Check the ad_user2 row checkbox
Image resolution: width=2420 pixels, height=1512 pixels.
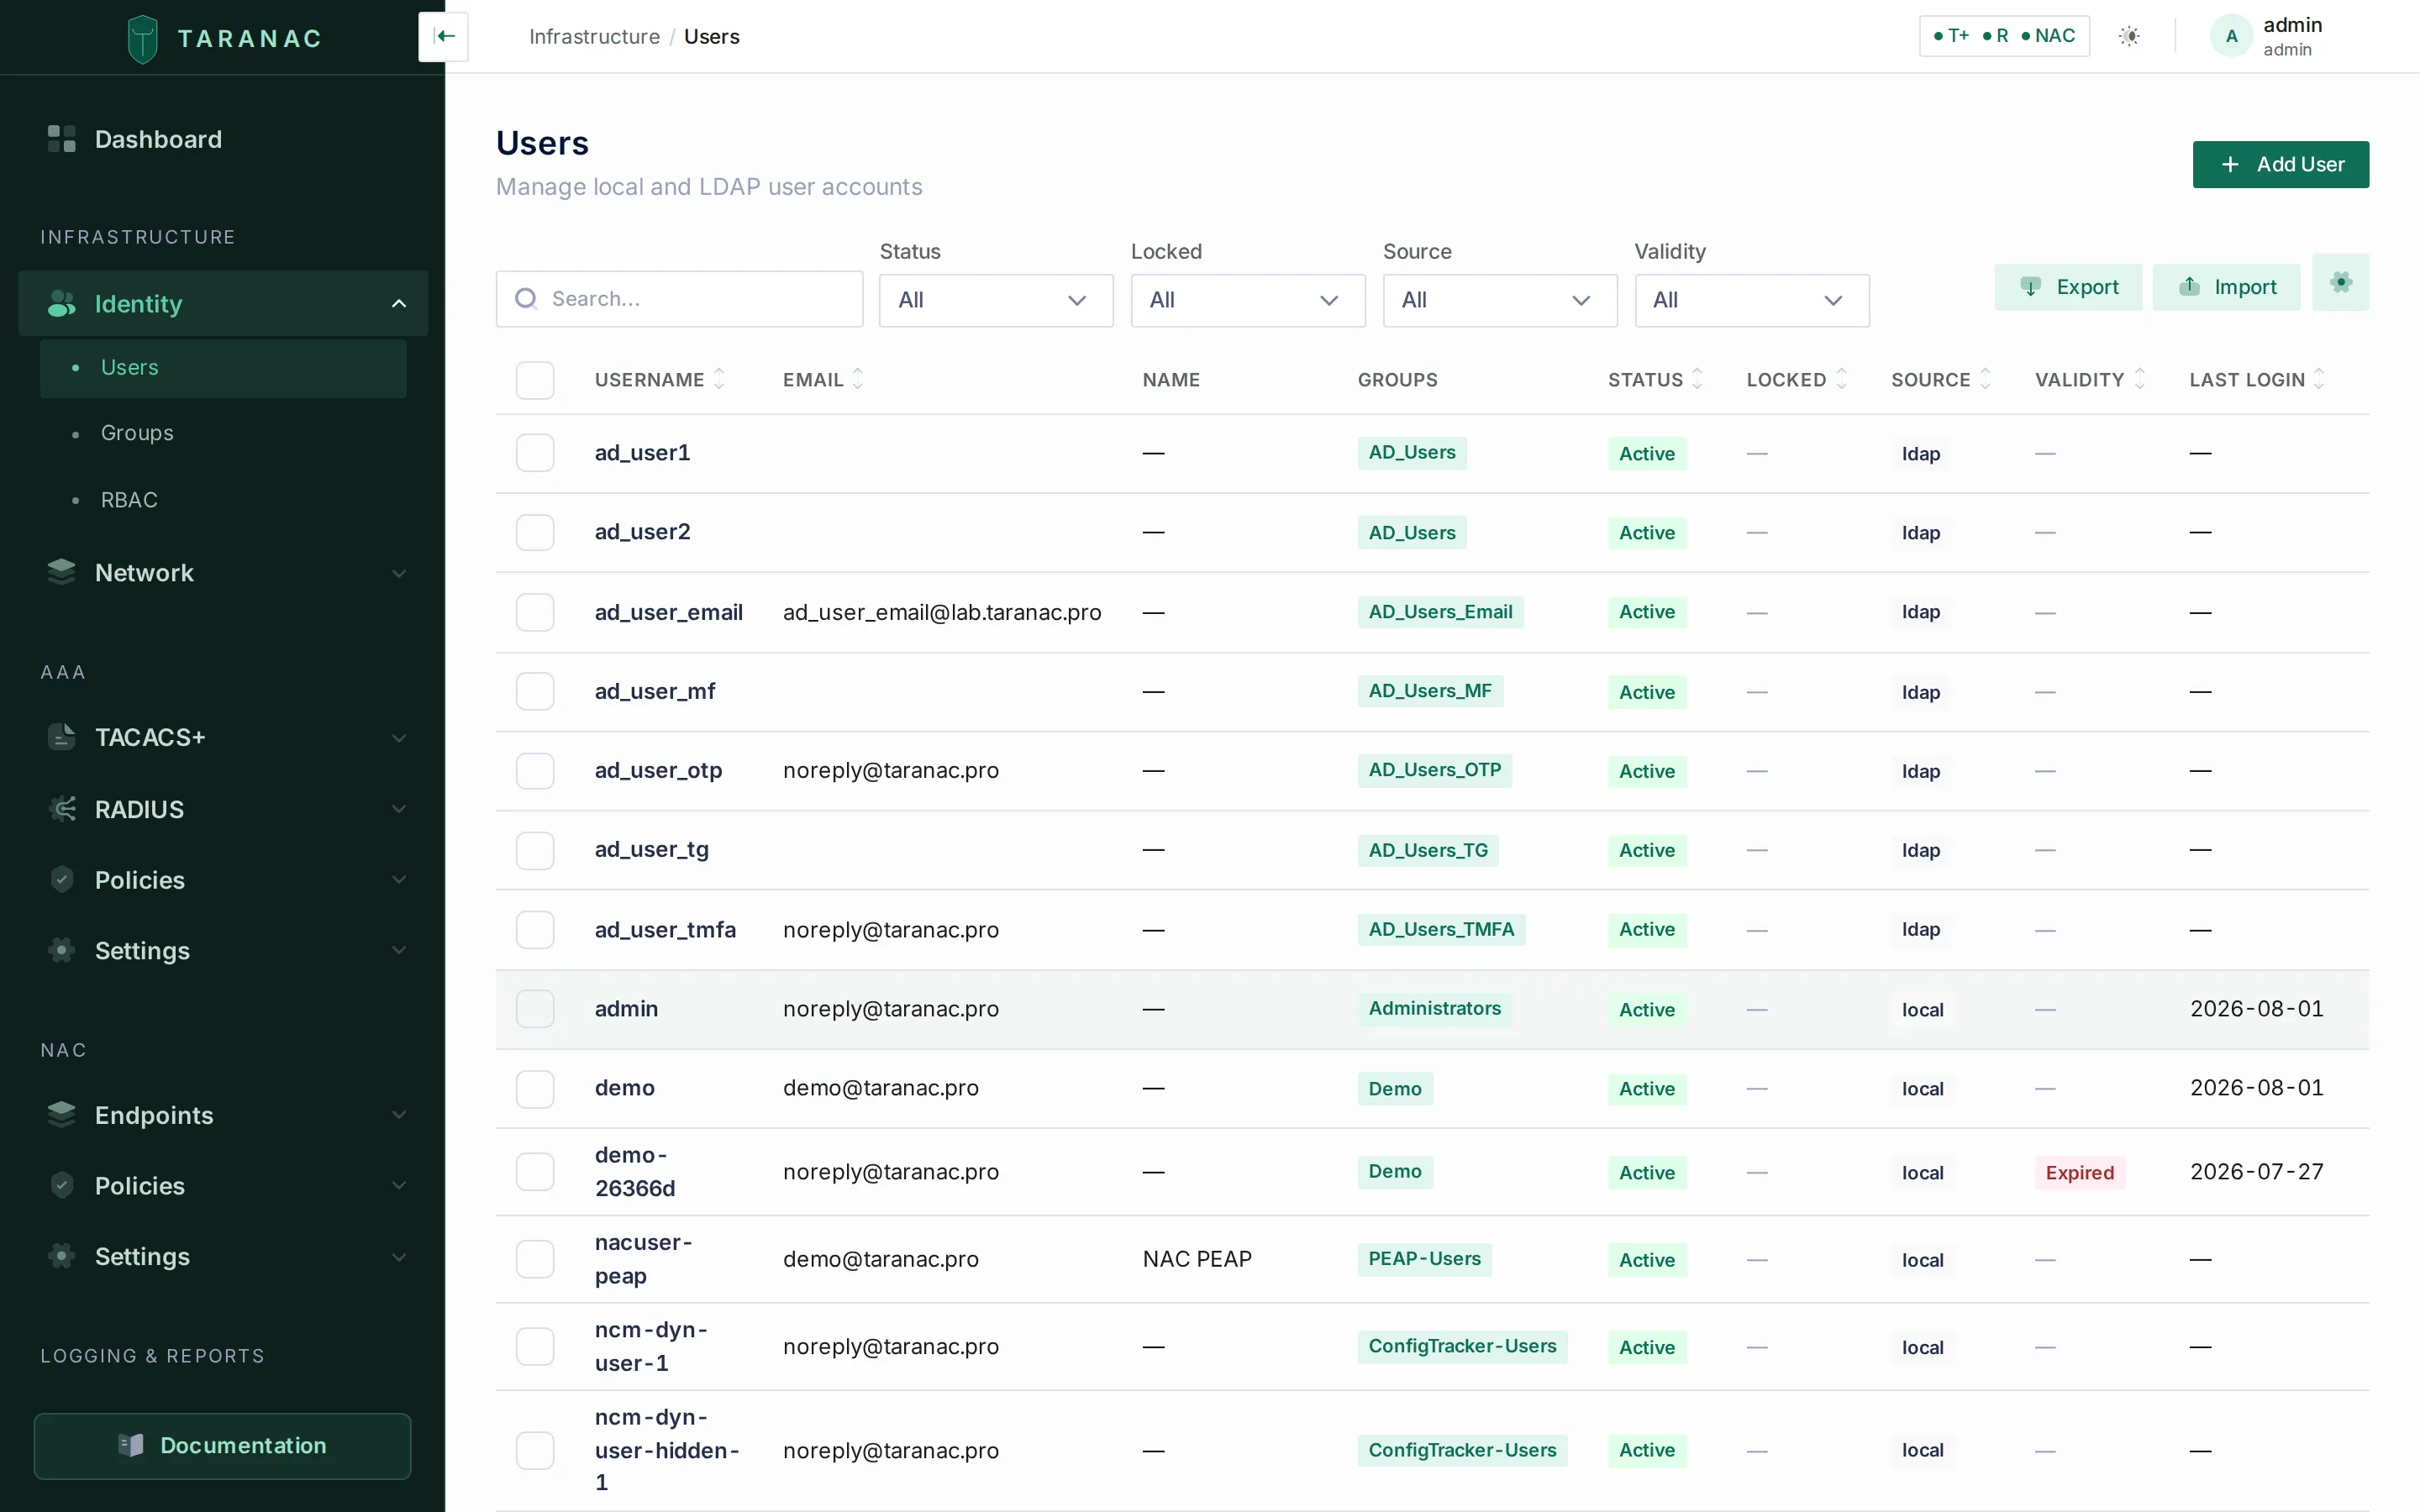click(535, 532)
